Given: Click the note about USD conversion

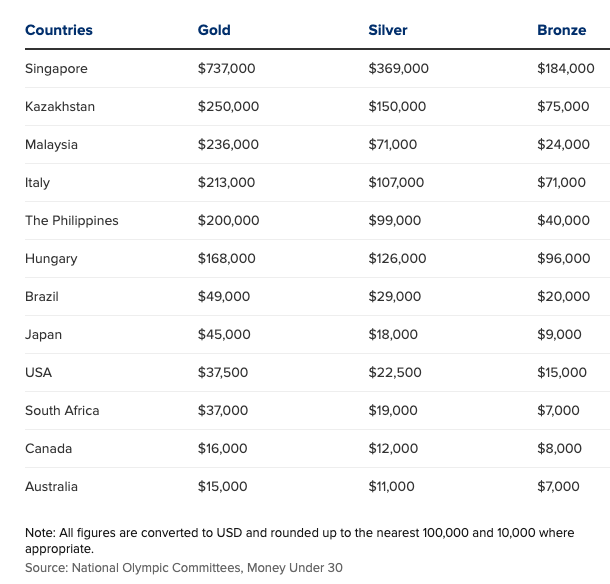Looking at the screenshot, I should pyautogui.click(x=300, y=541).
